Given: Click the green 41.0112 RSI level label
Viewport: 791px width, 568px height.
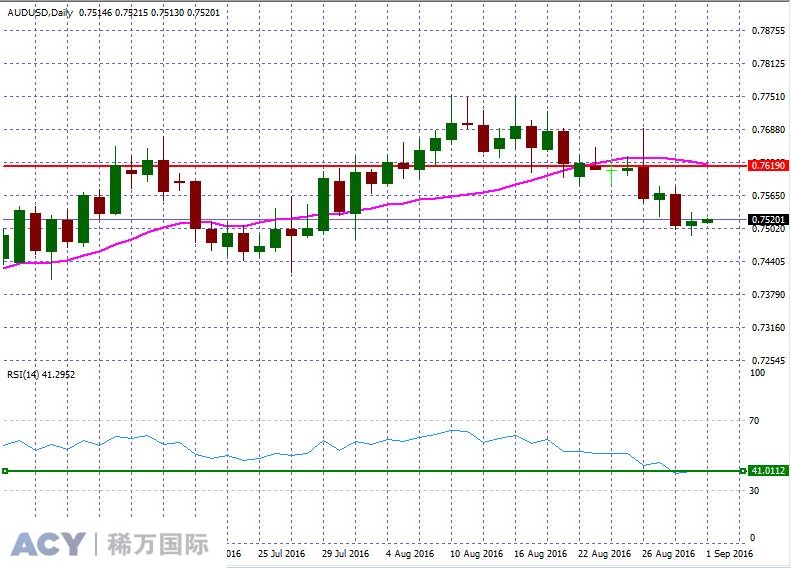Looking at the screenshot, I should point(768,471).
